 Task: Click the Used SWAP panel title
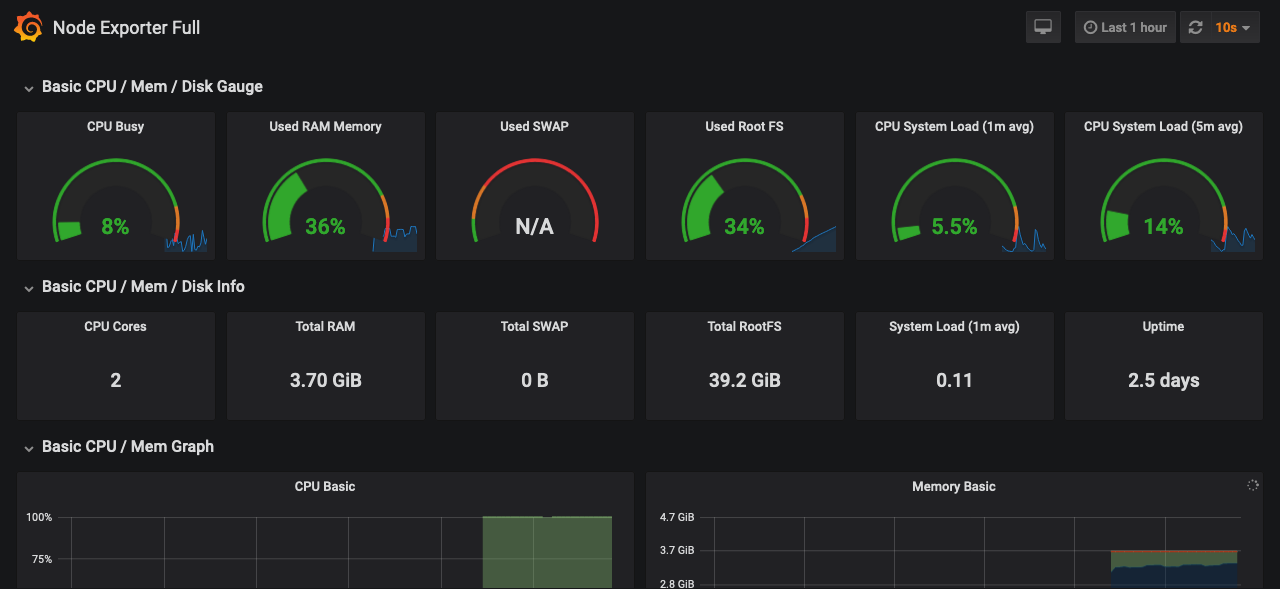point(534,127)
